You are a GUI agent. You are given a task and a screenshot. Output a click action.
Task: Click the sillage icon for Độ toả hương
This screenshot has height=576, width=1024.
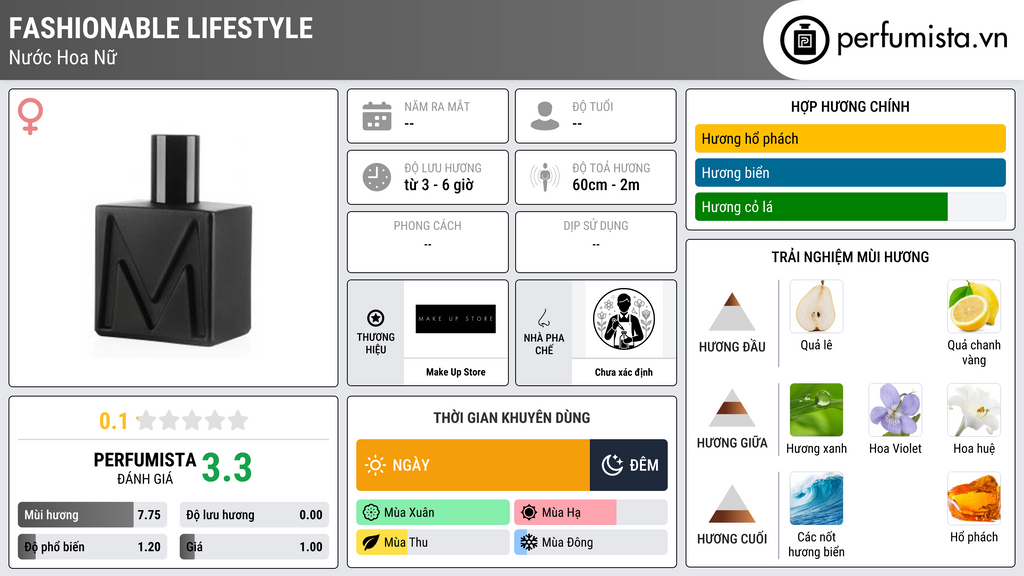[x=545, y=177]
